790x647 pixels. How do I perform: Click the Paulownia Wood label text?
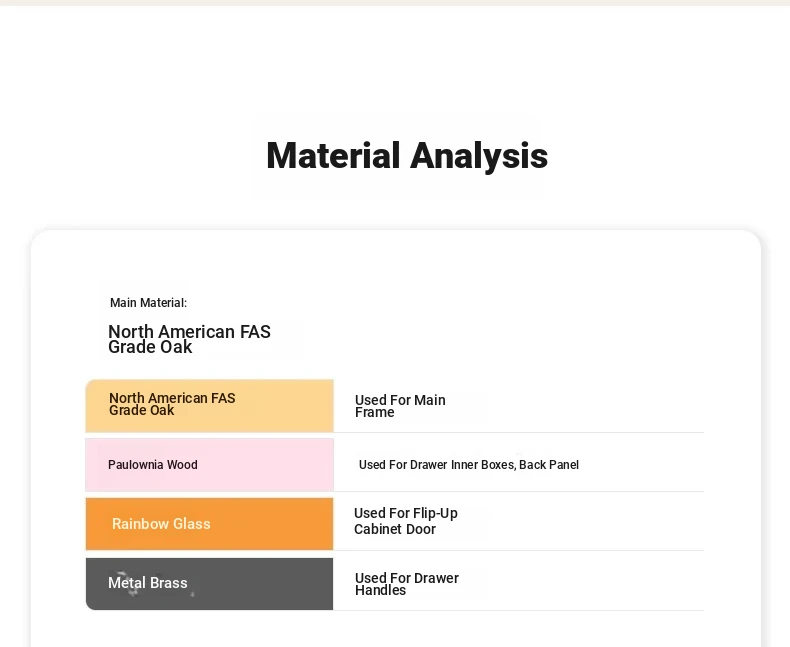pos(153,465)
